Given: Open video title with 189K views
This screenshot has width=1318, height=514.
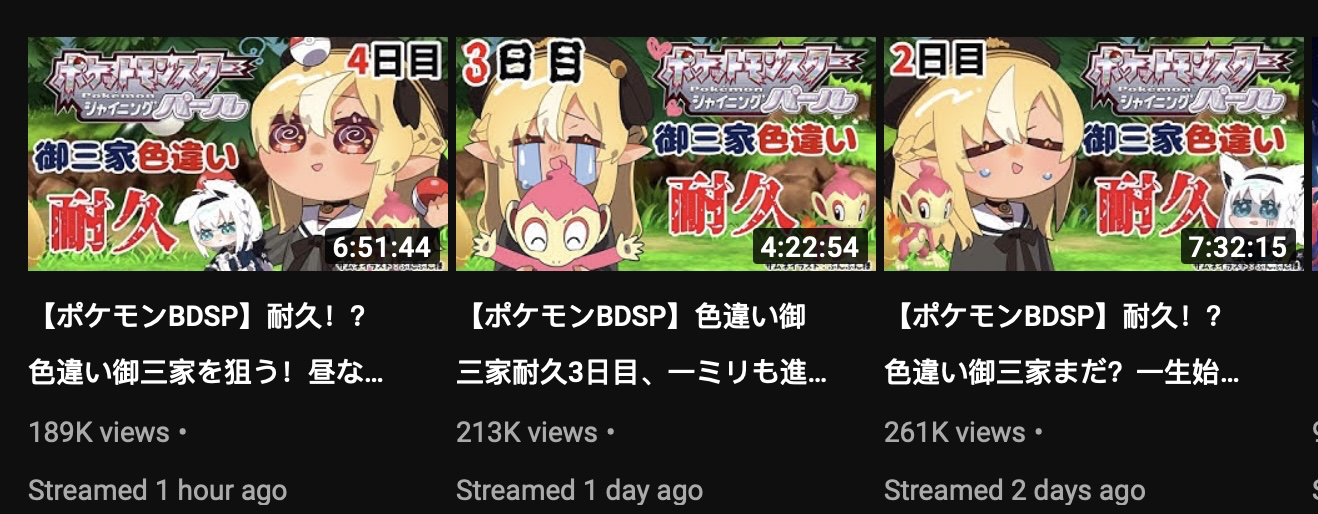Looking at the screenshot, I should coord(206,346).
